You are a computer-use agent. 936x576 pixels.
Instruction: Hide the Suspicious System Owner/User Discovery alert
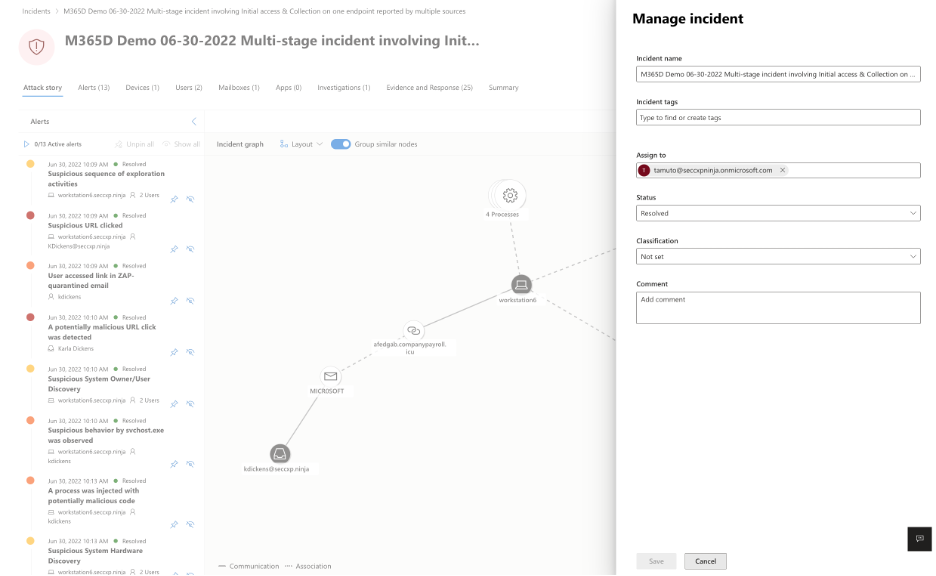coord(190,404)
